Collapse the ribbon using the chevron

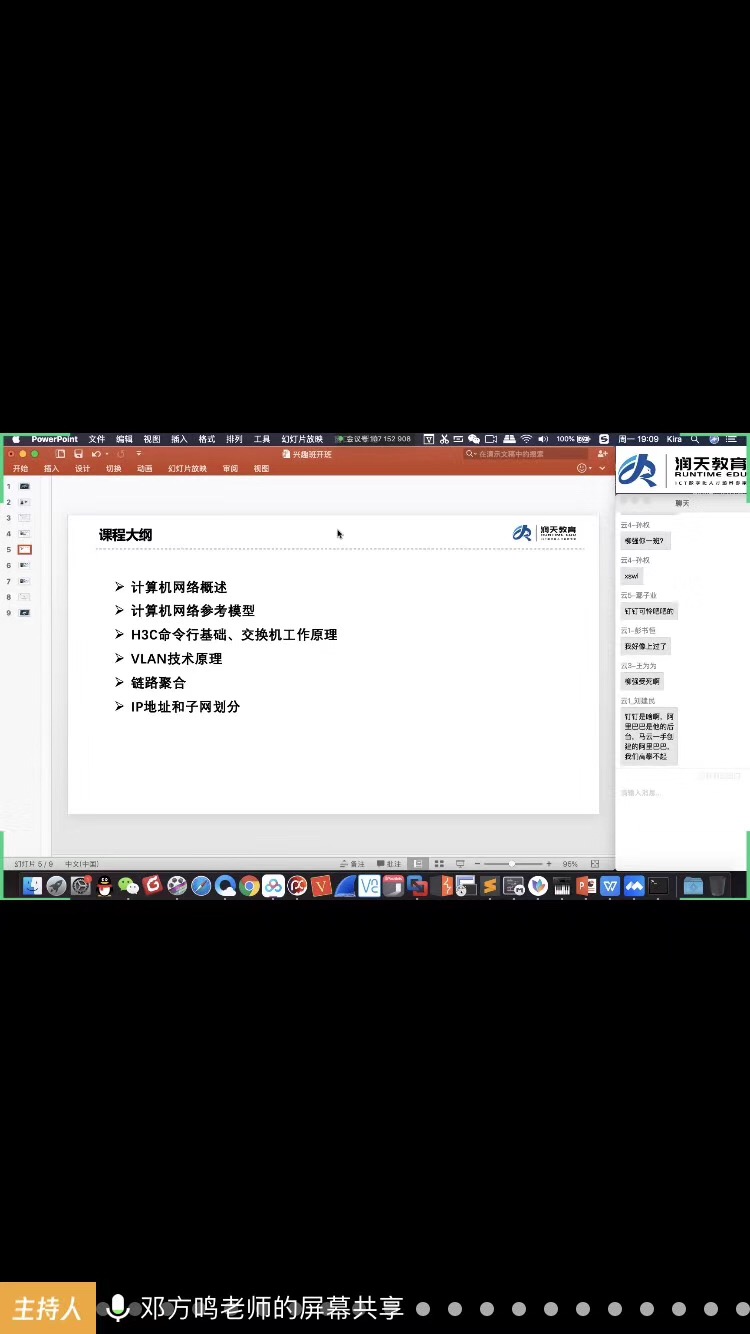click(602, 469)
